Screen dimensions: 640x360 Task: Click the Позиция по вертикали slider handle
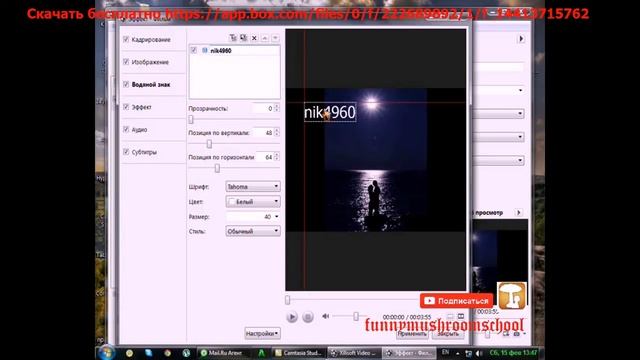pyautogui.click(x=209, y=144)
